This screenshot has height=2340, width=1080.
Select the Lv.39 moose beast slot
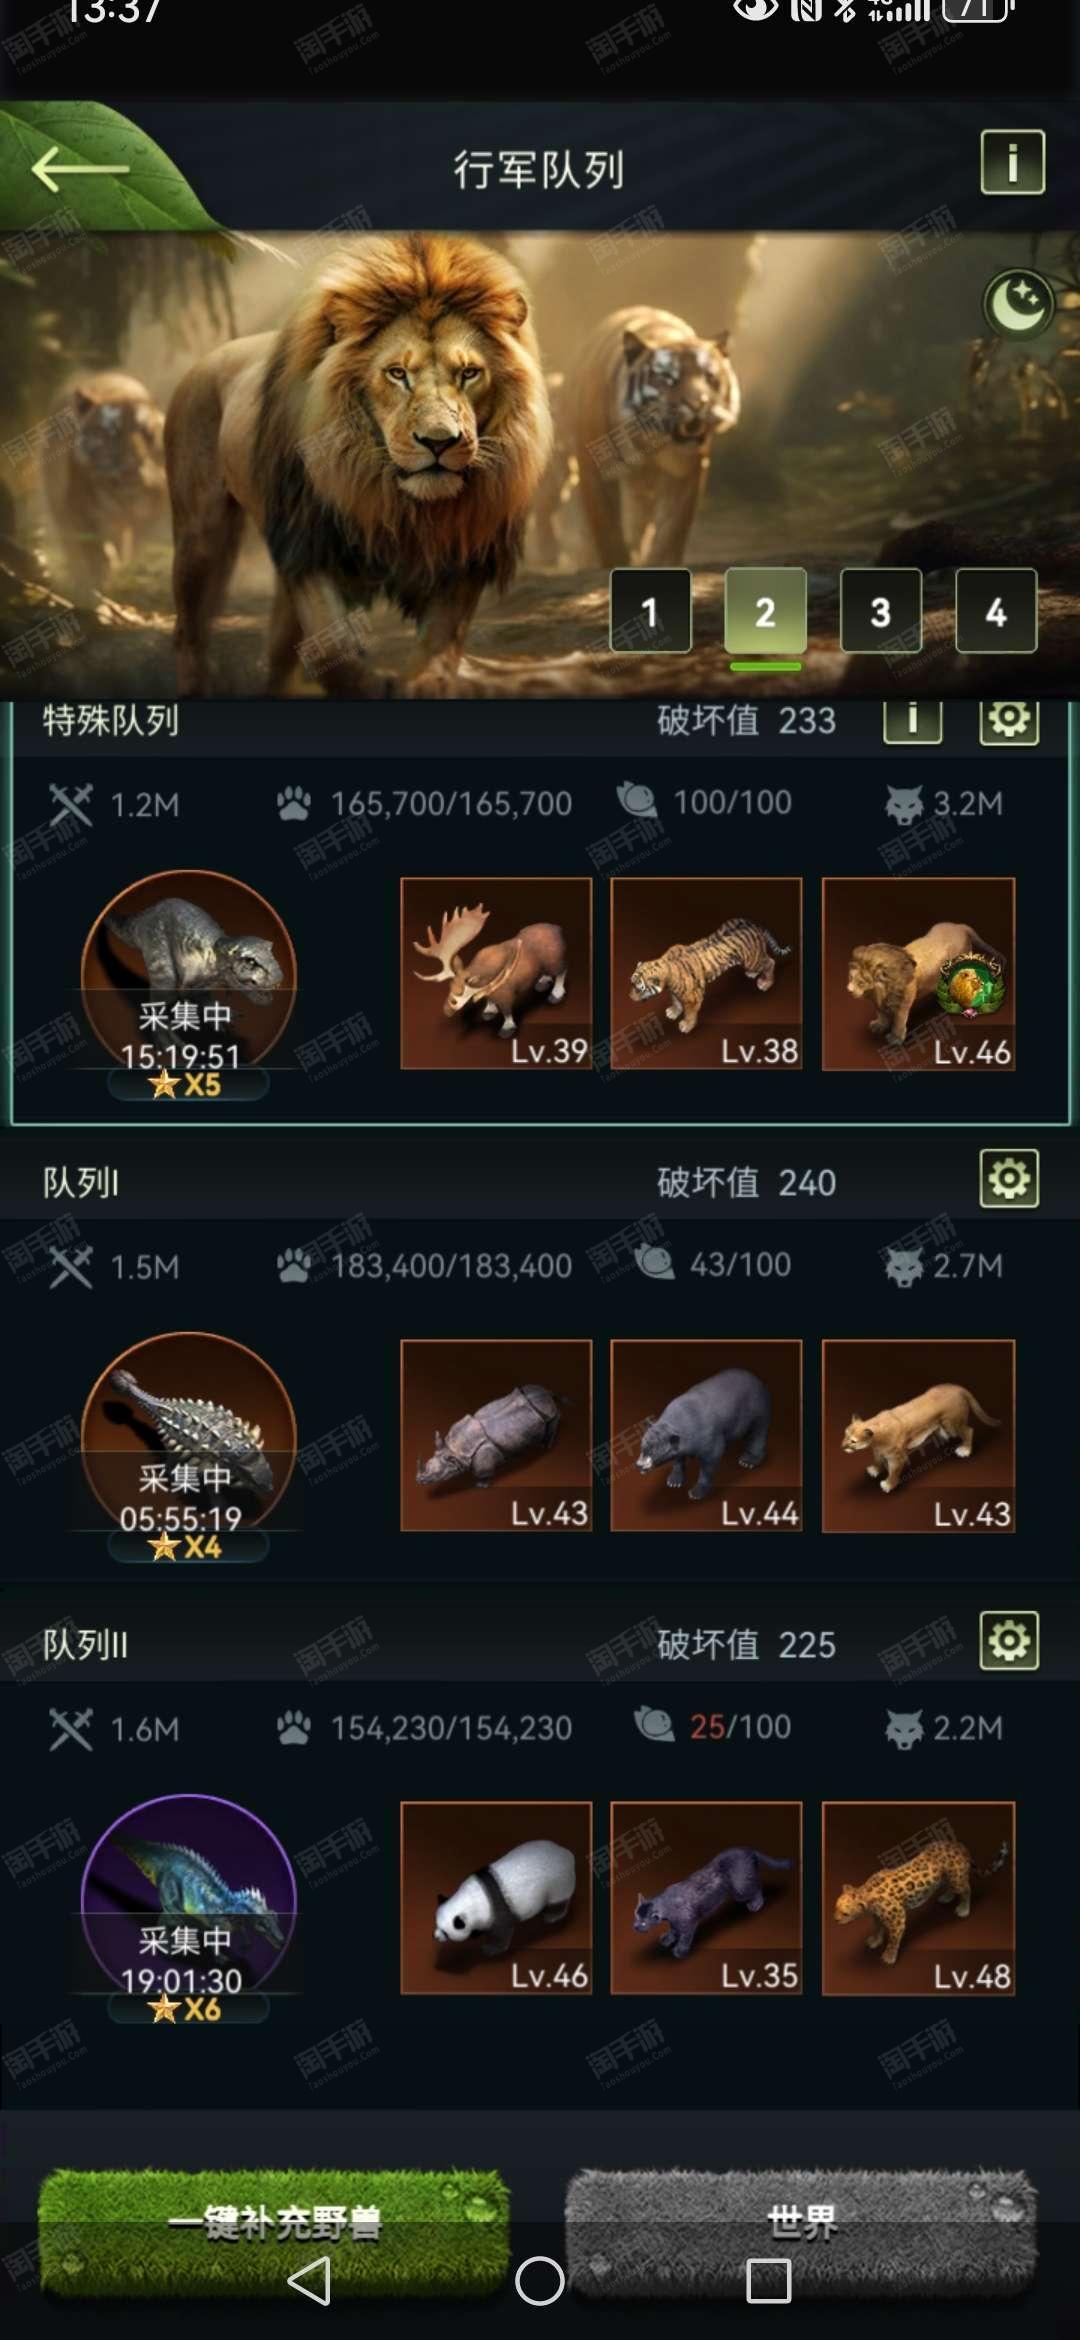(x=496, y=974)
